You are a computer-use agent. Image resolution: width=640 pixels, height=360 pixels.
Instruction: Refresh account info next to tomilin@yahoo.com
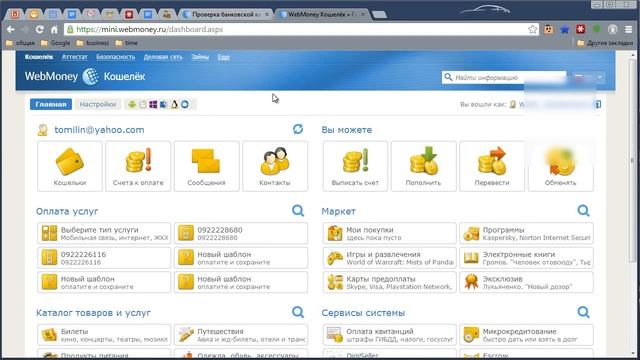[298, 129]
